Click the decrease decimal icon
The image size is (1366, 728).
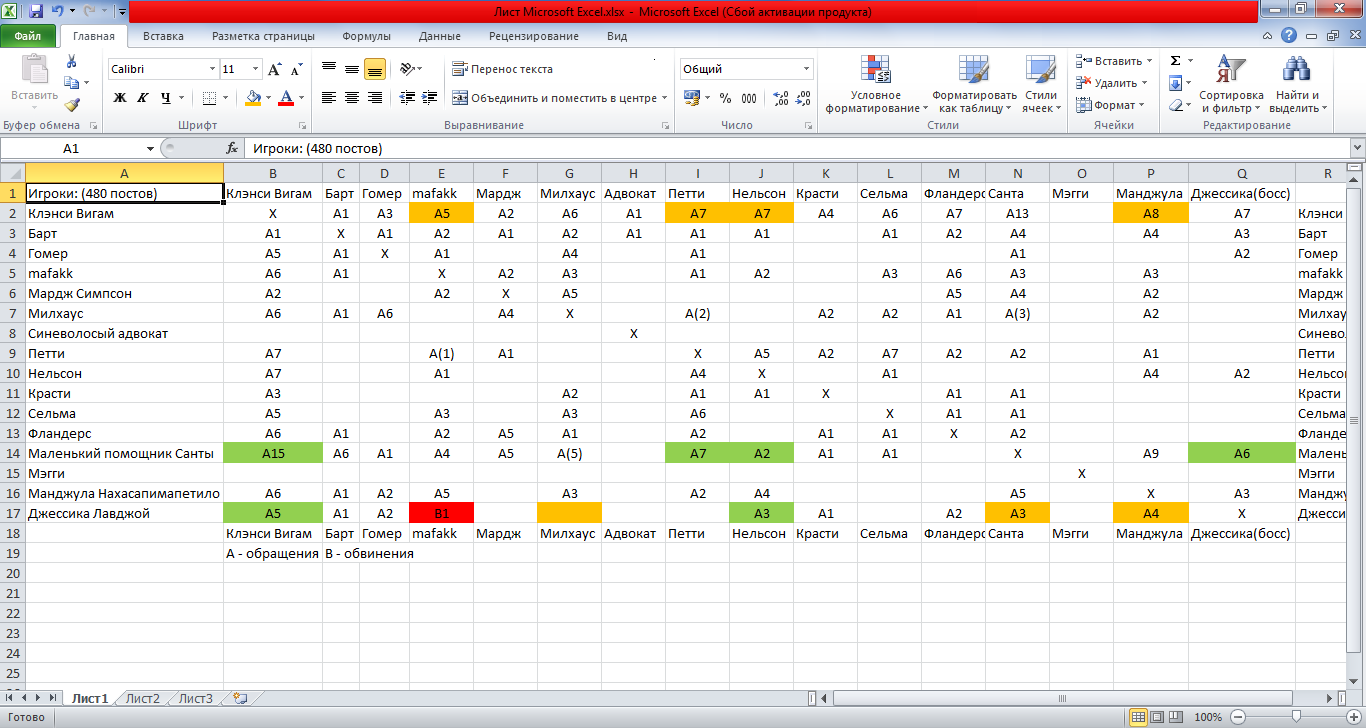pyautogui.click(x=803, y=98)
